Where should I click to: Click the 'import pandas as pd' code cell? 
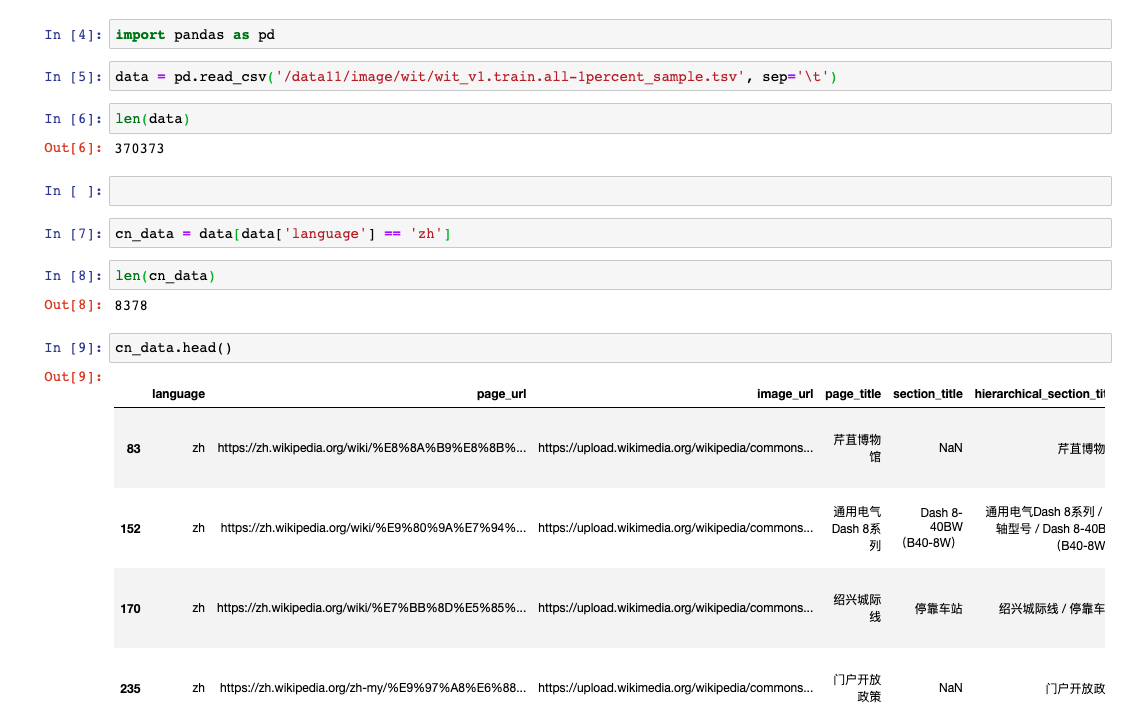tap(610, 35)
